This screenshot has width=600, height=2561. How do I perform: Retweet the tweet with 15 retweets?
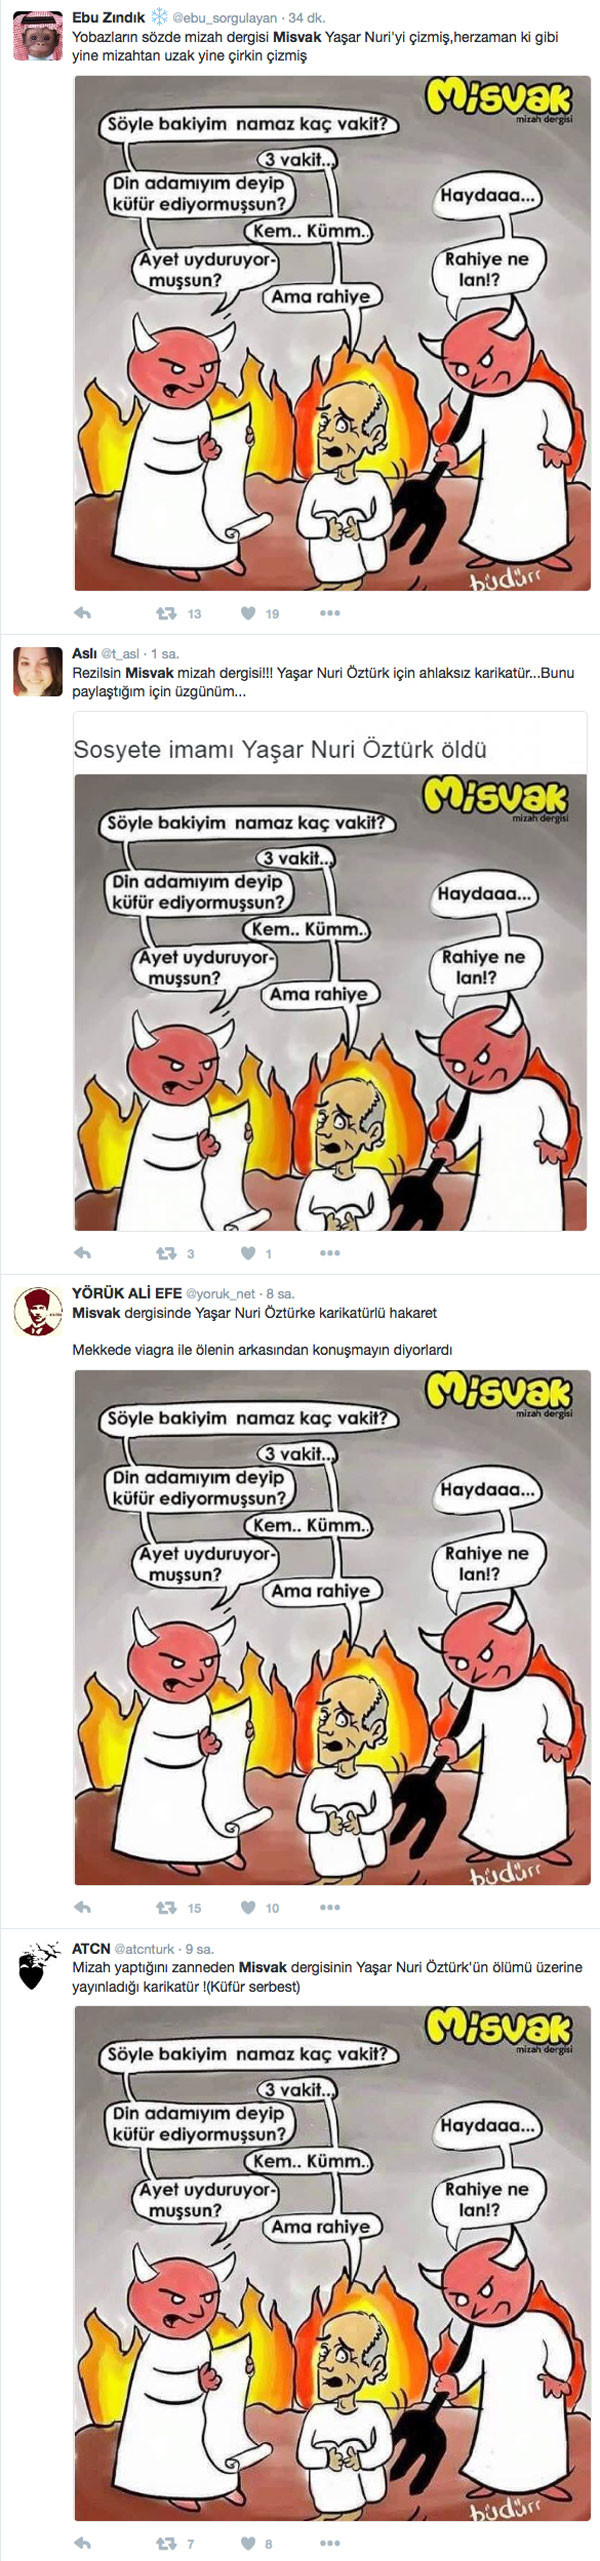coord(166,1907)
